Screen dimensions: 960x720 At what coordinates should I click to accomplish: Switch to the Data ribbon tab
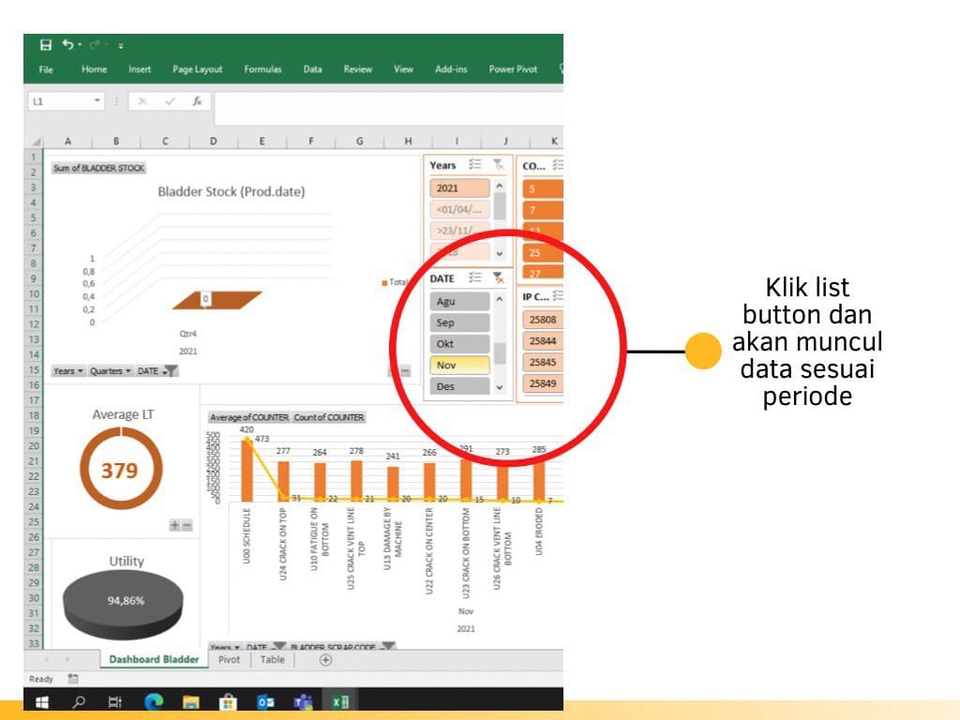point(312,69)
